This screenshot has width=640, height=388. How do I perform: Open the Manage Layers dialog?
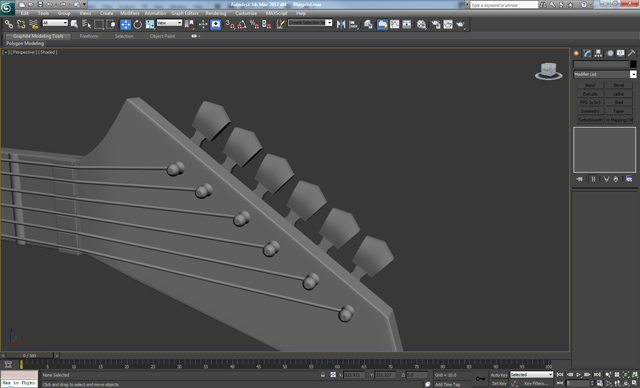pyautogui.click(x=368, y=24)
